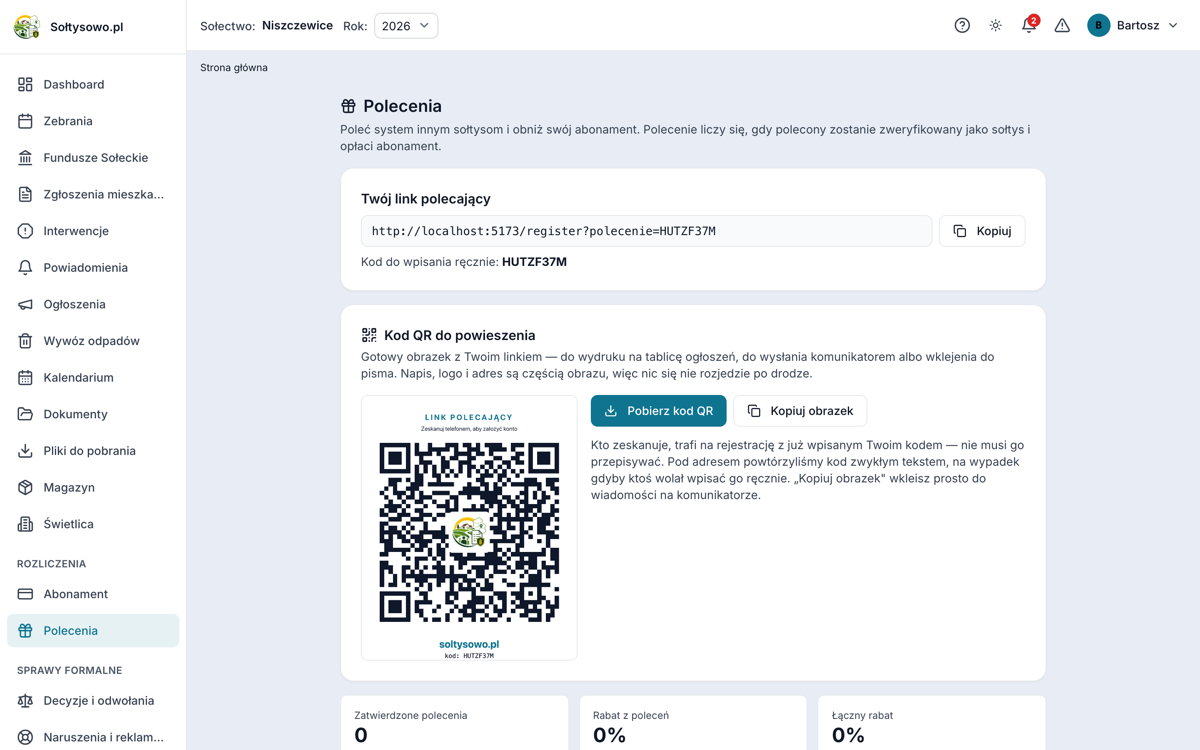
Task: Click the Zatwierdzone polecenia label
Action: click(x=411, y=716)
